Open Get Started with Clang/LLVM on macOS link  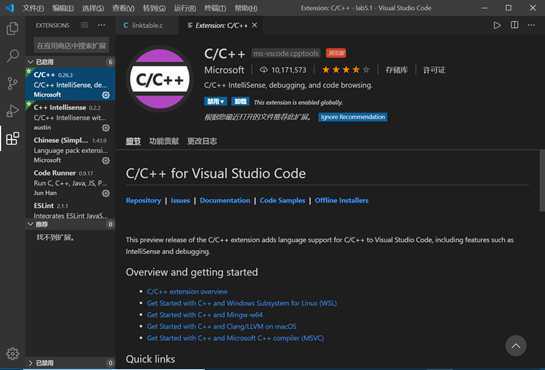[221, 326]
